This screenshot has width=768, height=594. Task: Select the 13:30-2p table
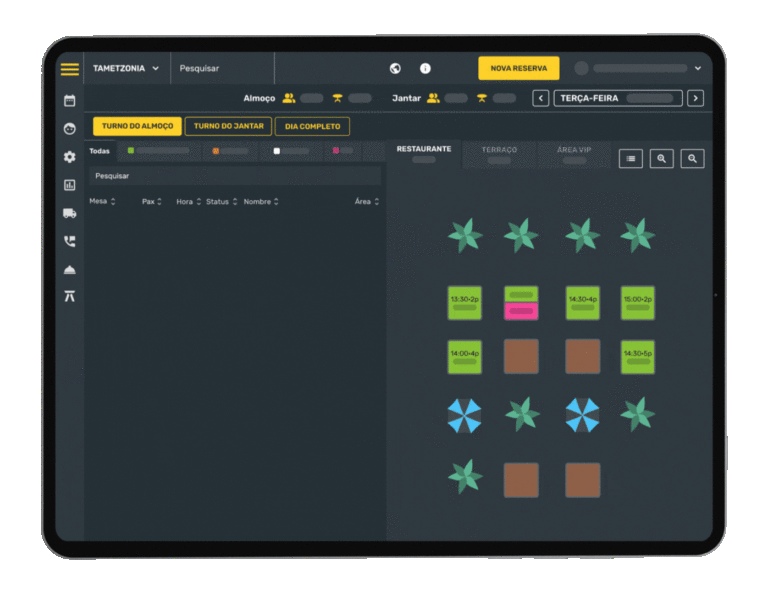click(x=464, y=303)
